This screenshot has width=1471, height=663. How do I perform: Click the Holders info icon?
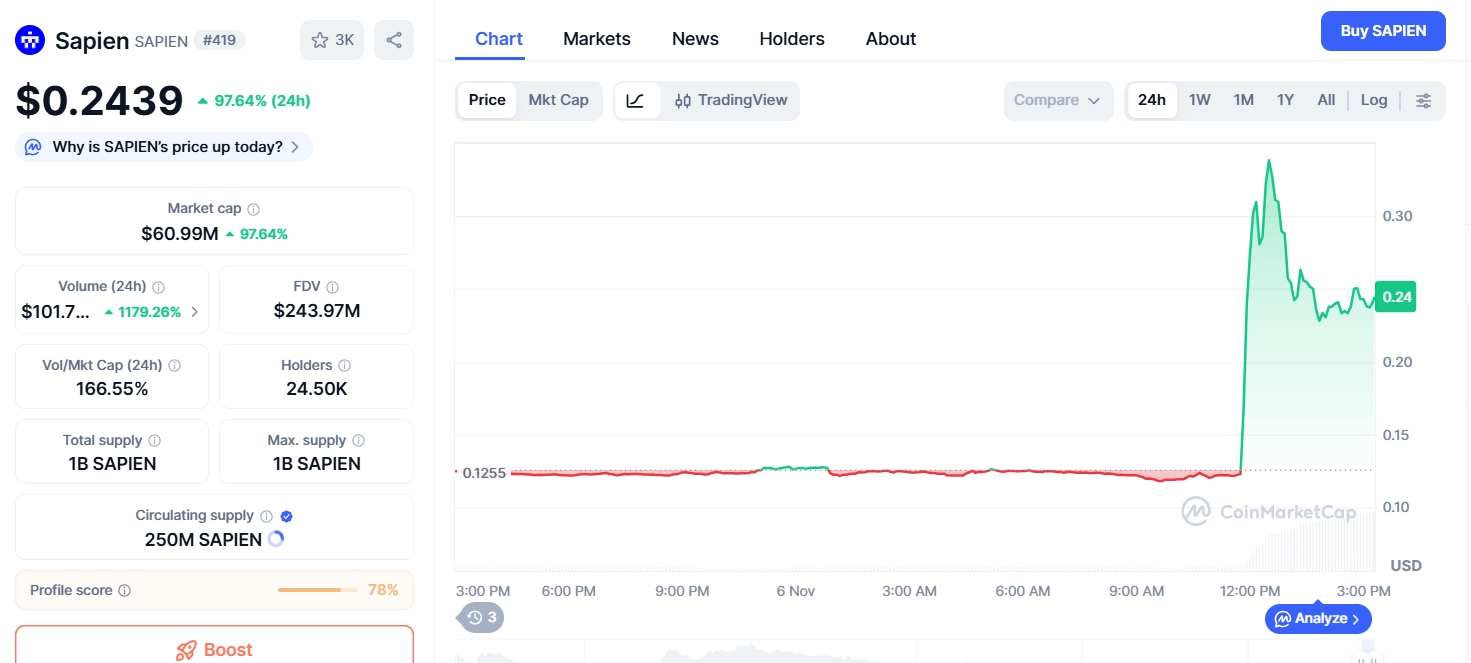coord(345,366)
